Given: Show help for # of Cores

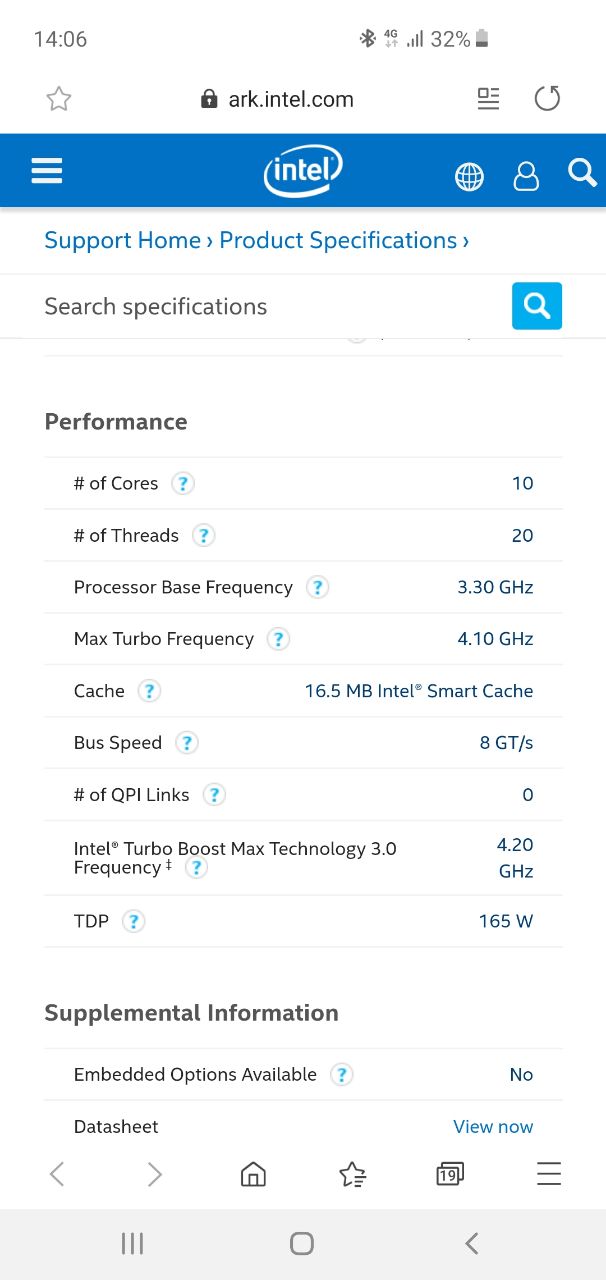Looking at the screenshot, I should 182,484.
